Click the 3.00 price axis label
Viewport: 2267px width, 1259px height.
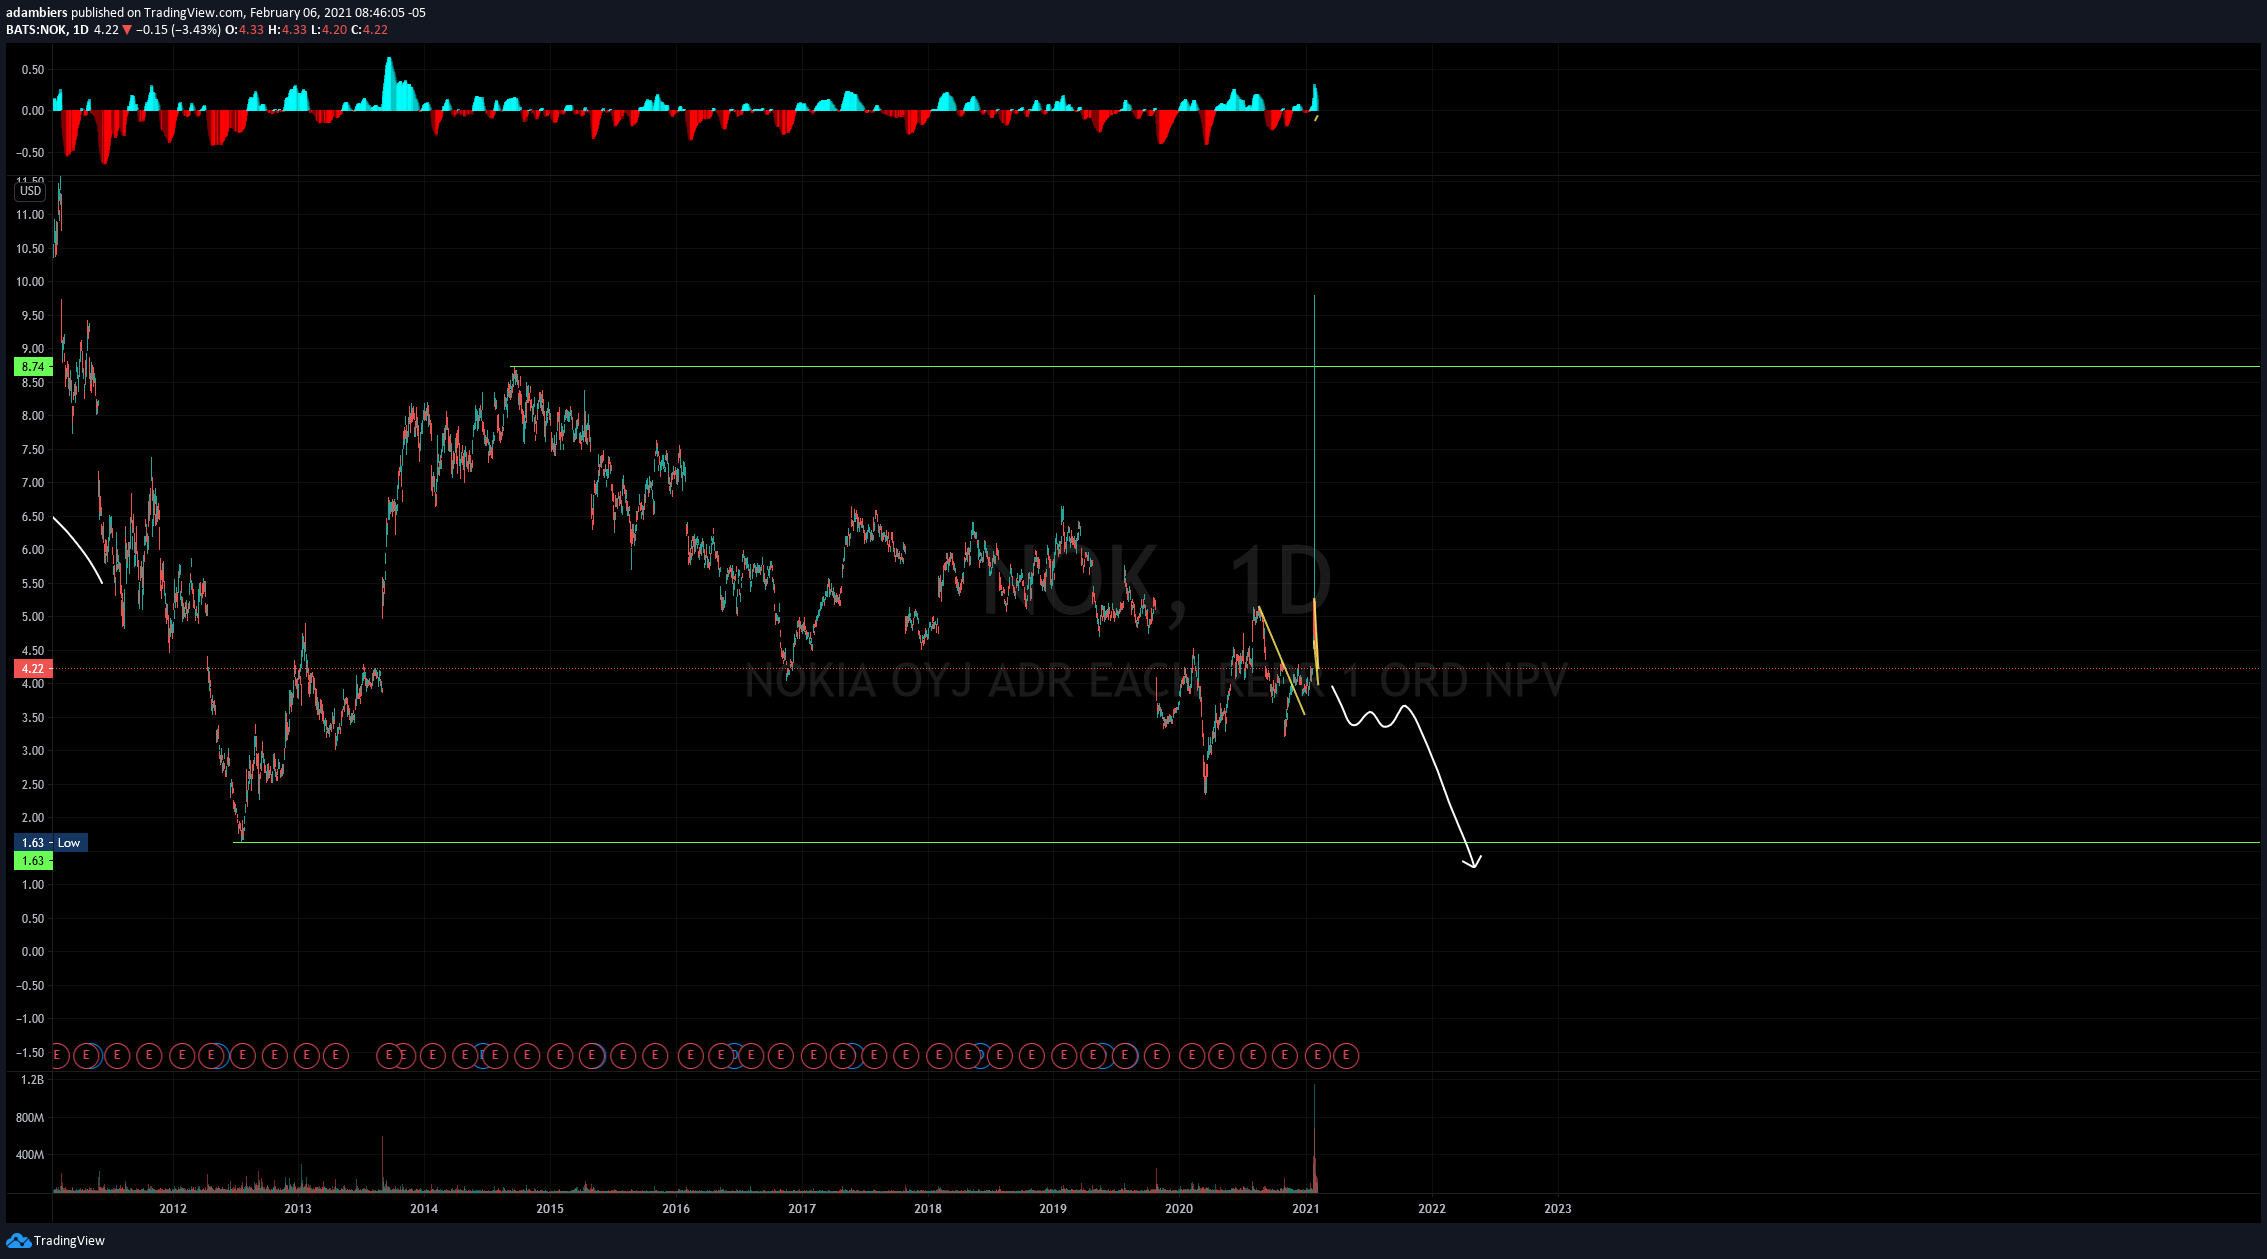pos(33,751)
